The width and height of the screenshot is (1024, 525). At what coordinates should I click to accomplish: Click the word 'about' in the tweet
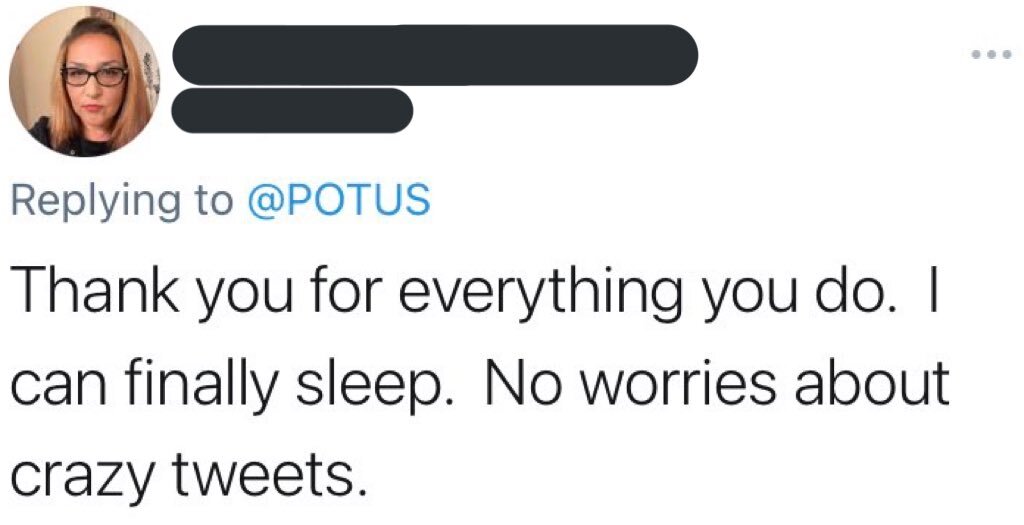[865, 387]
